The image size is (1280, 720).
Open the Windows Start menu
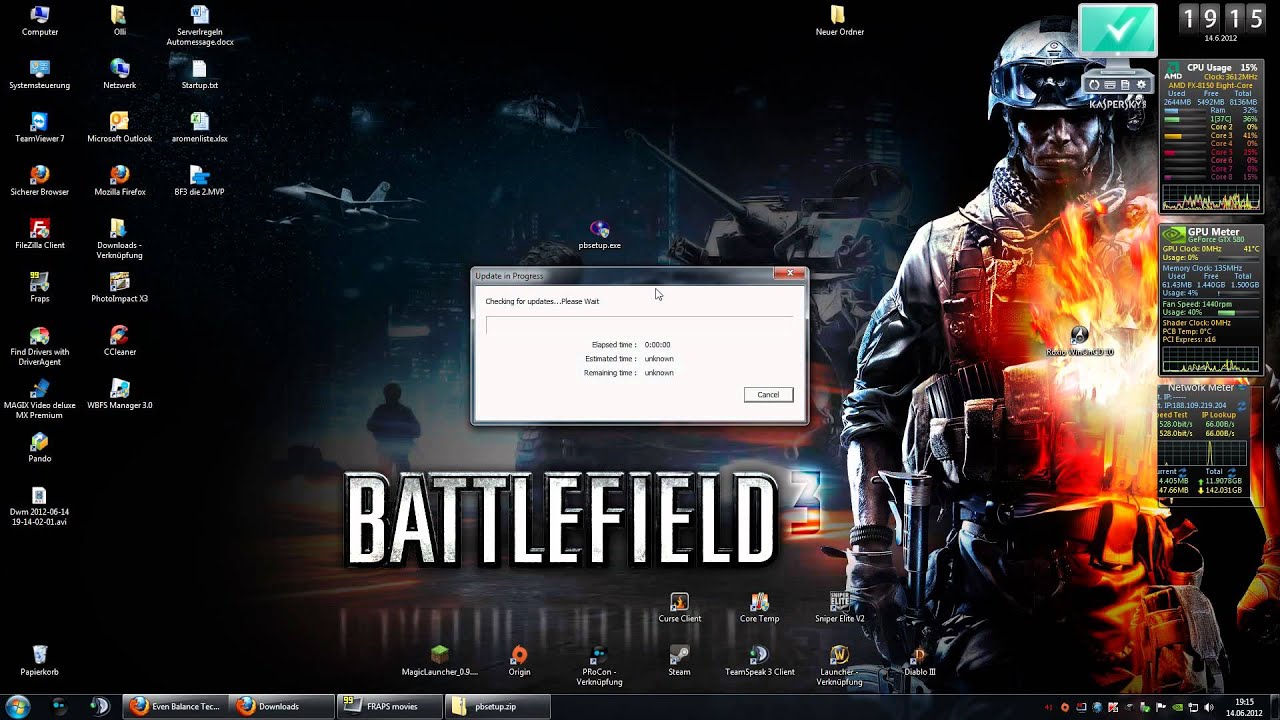click(18, 706)
